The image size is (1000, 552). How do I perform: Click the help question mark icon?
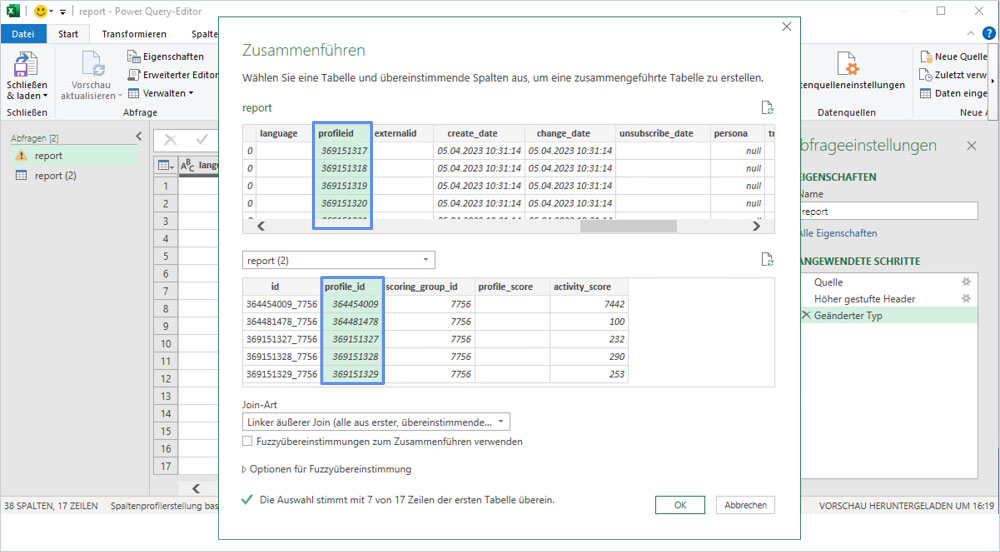tap(989, 33)
